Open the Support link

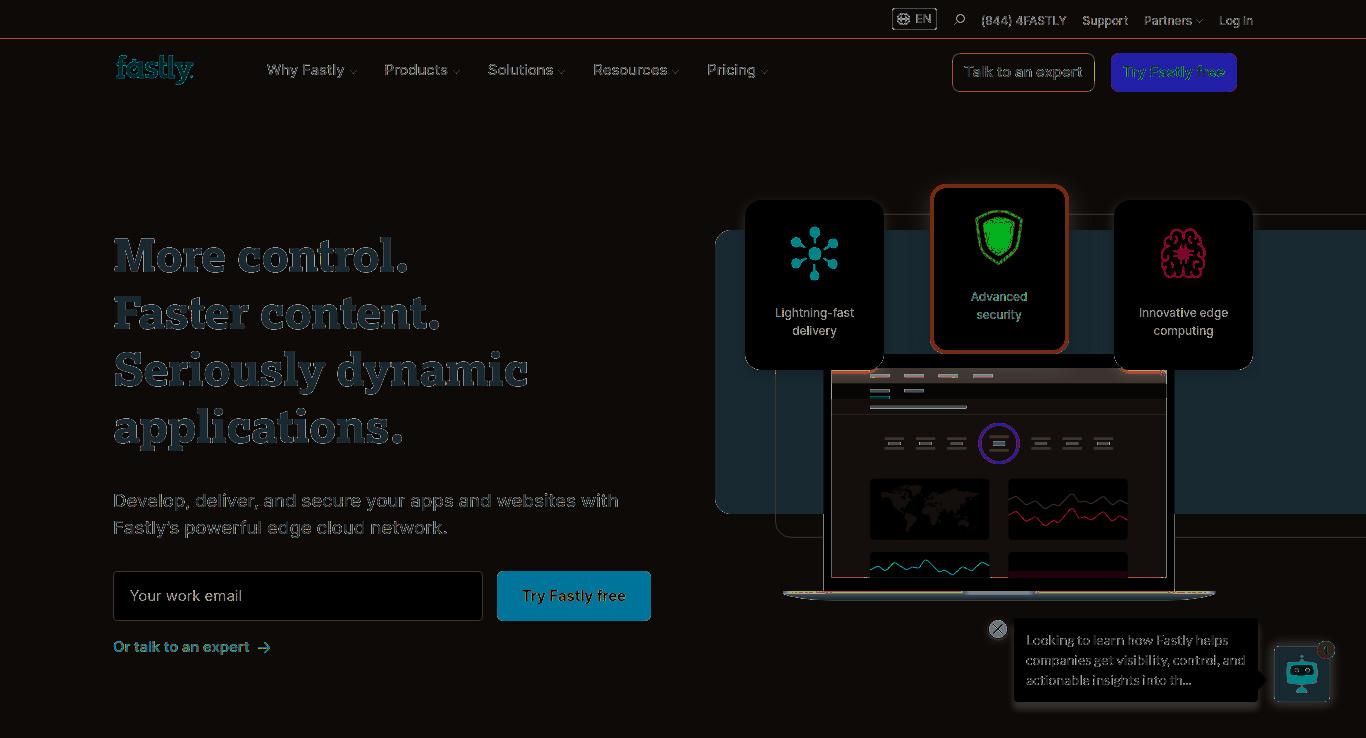(x=1105, y=20)
